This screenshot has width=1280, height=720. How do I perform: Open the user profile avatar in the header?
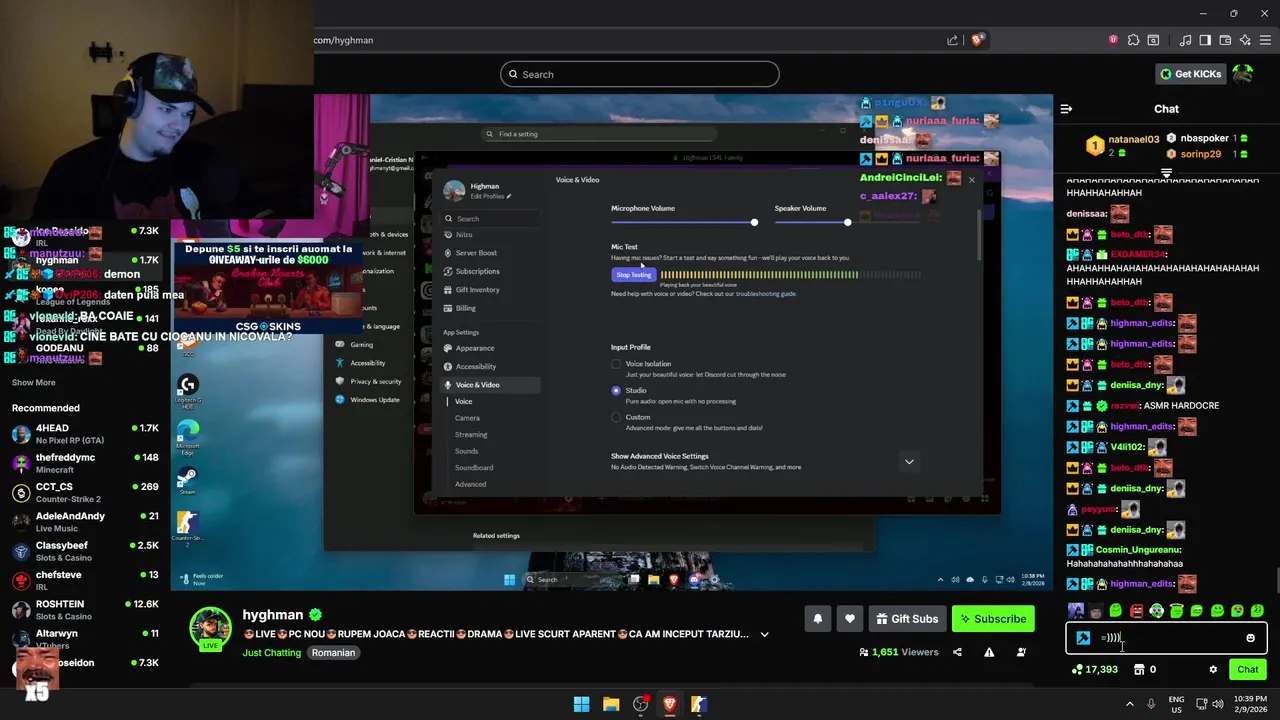coord(1243,74)
